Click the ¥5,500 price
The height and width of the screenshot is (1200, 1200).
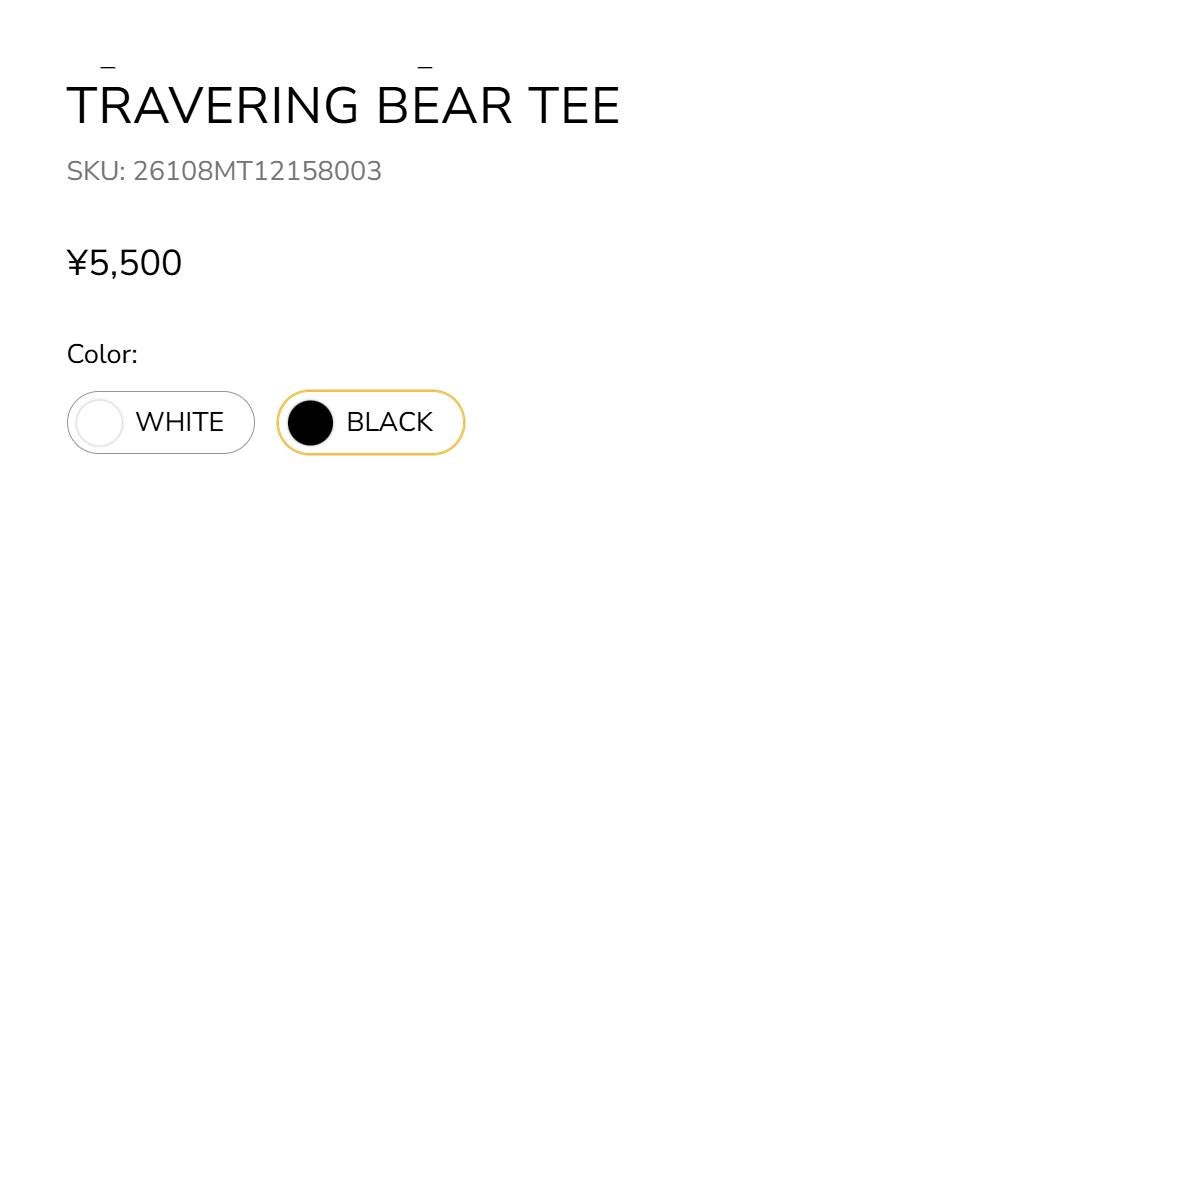coord(124,263)
